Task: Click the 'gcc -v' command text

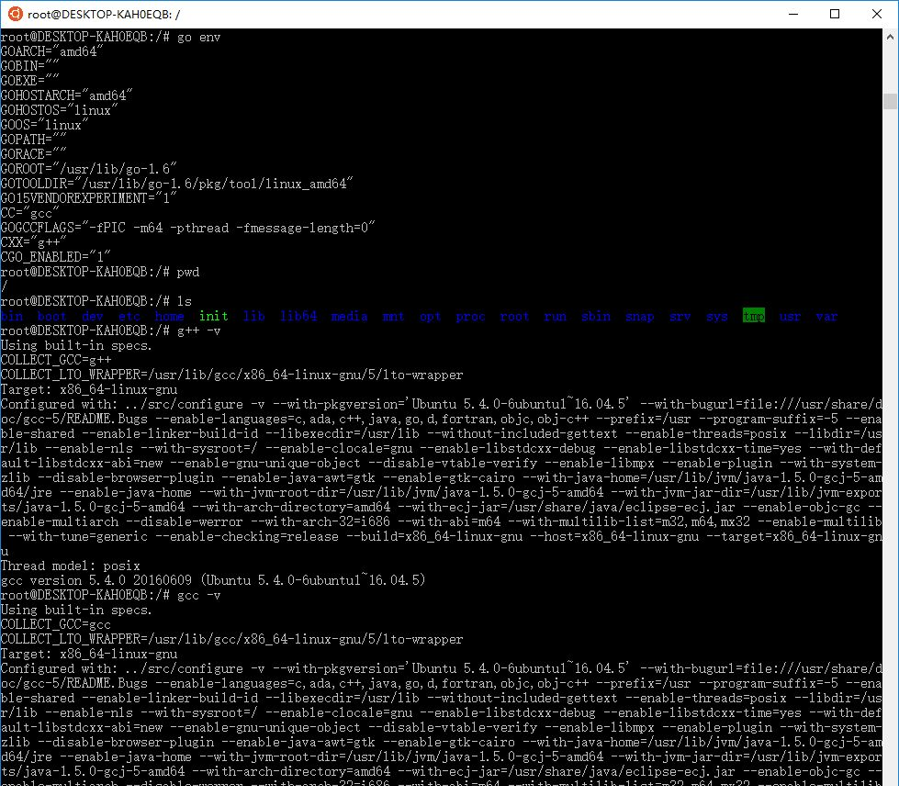Action: [199, 595]
